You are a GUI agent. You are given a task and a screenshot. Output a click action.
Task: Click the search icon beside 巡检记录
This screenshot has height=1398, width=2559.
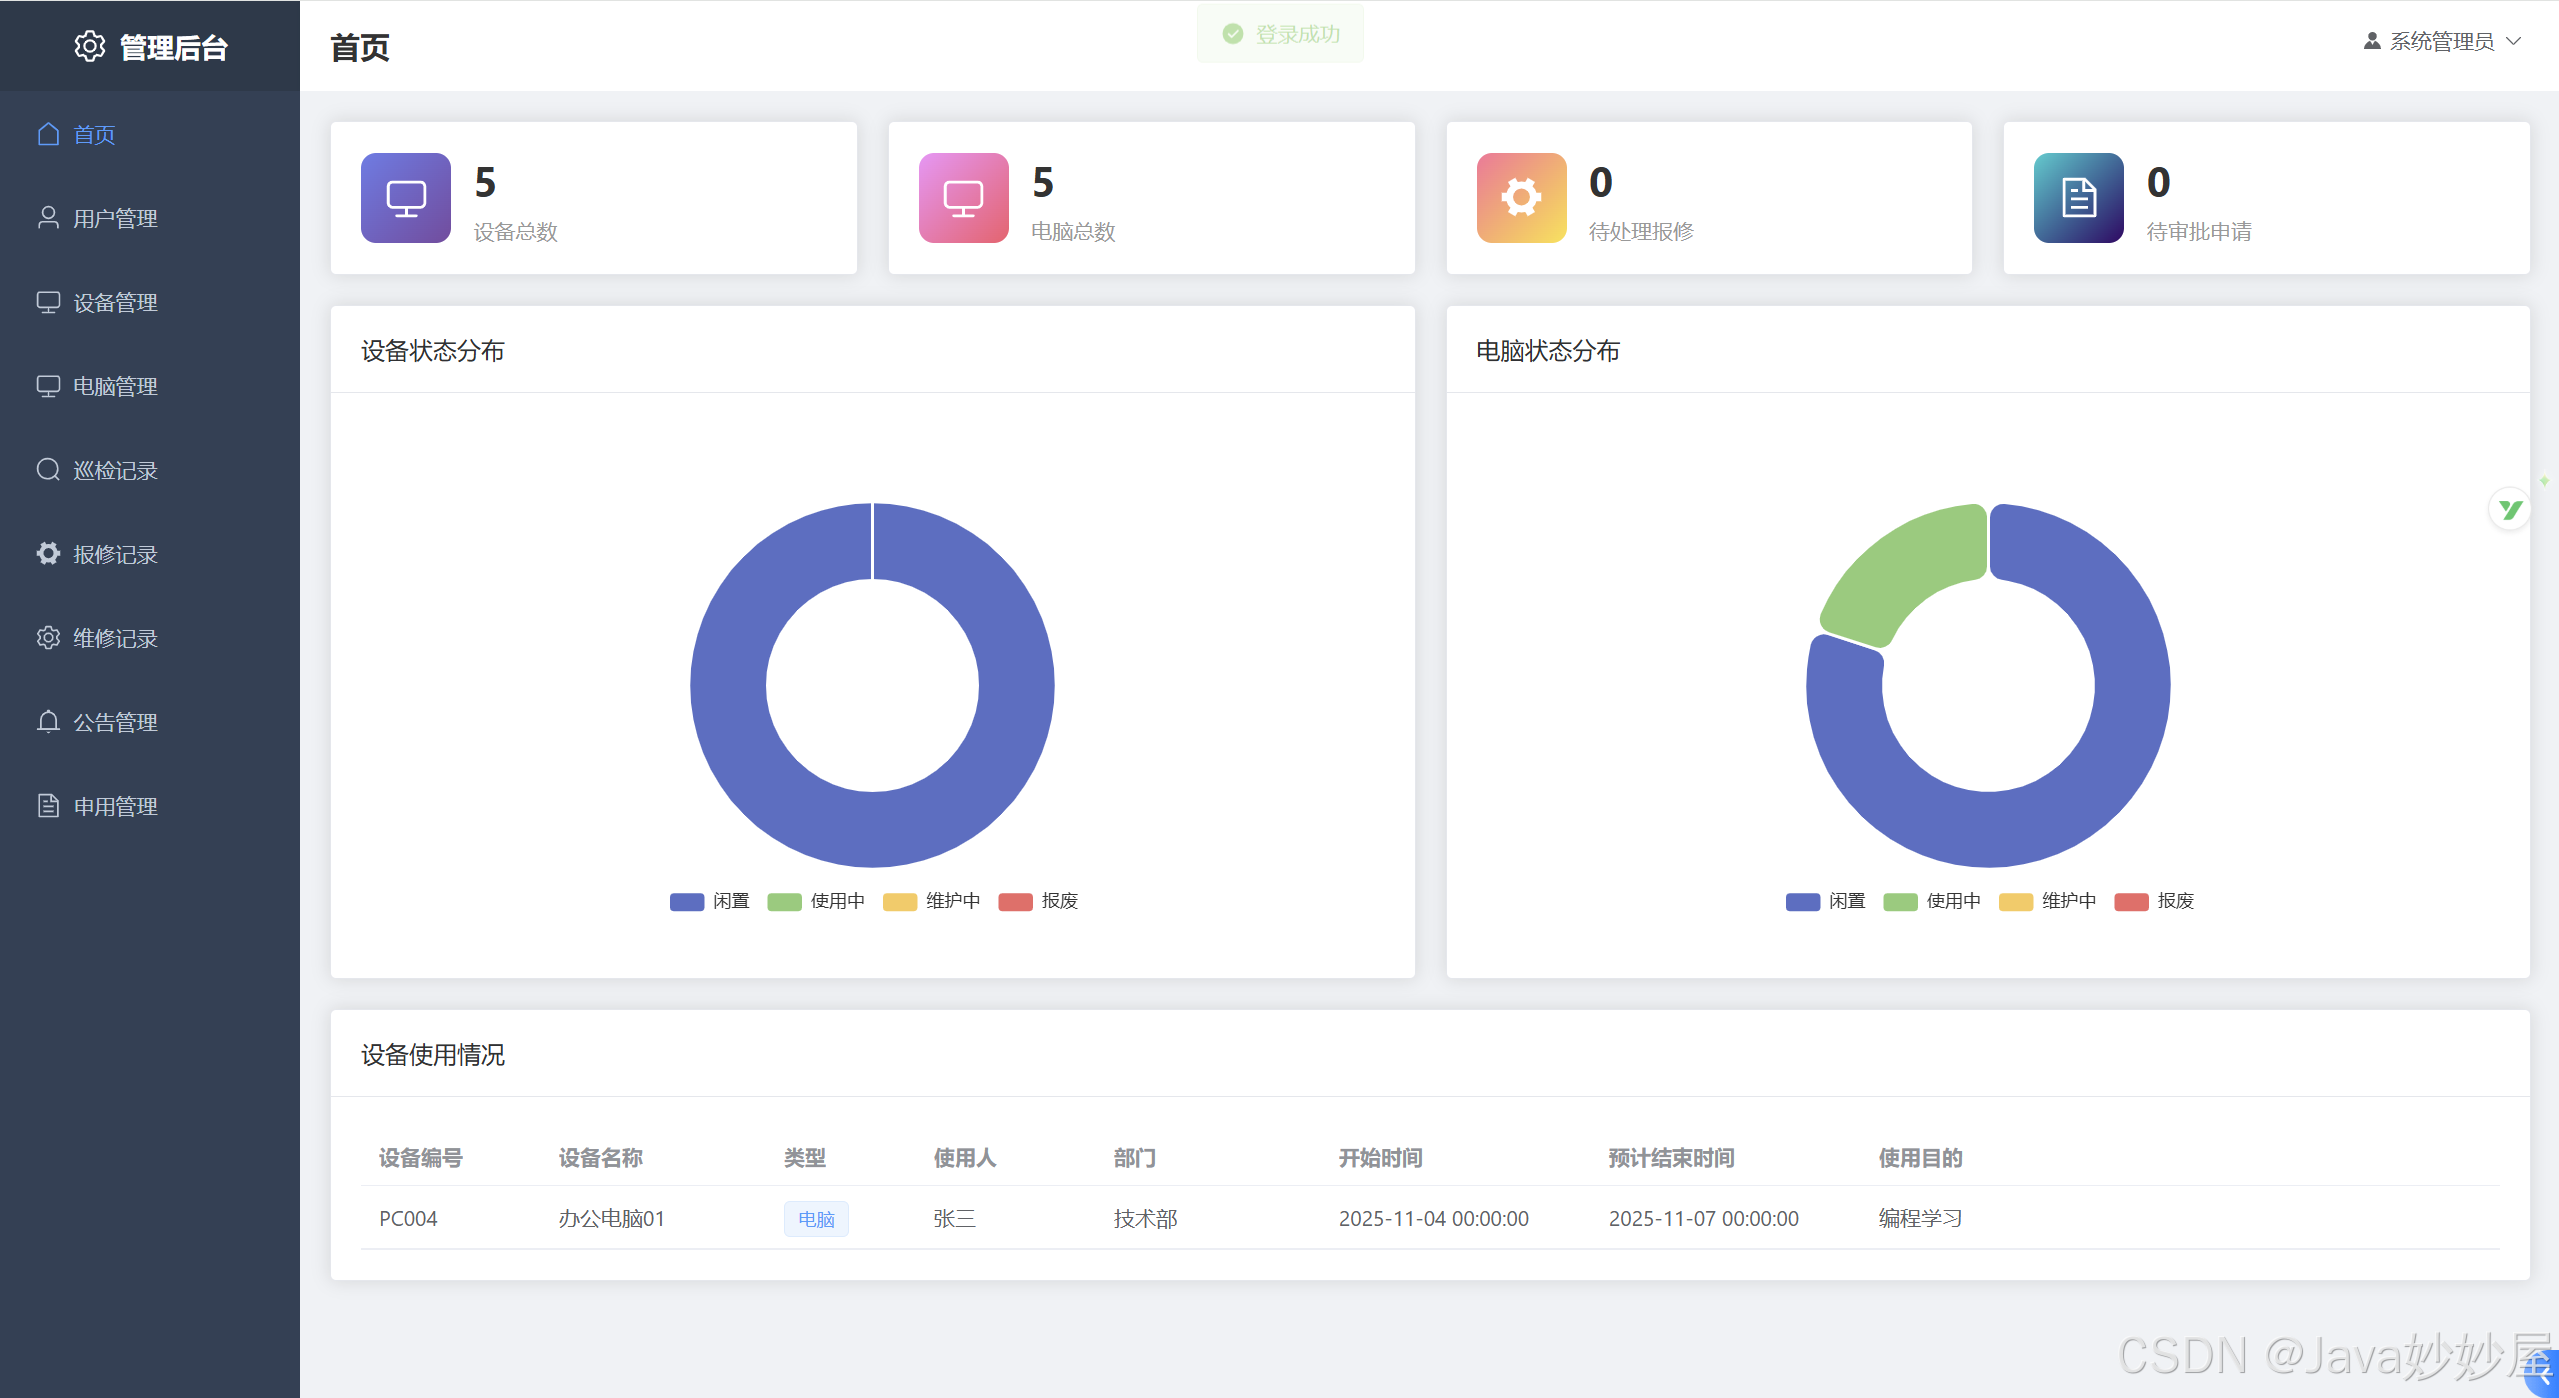pos(48,470)
